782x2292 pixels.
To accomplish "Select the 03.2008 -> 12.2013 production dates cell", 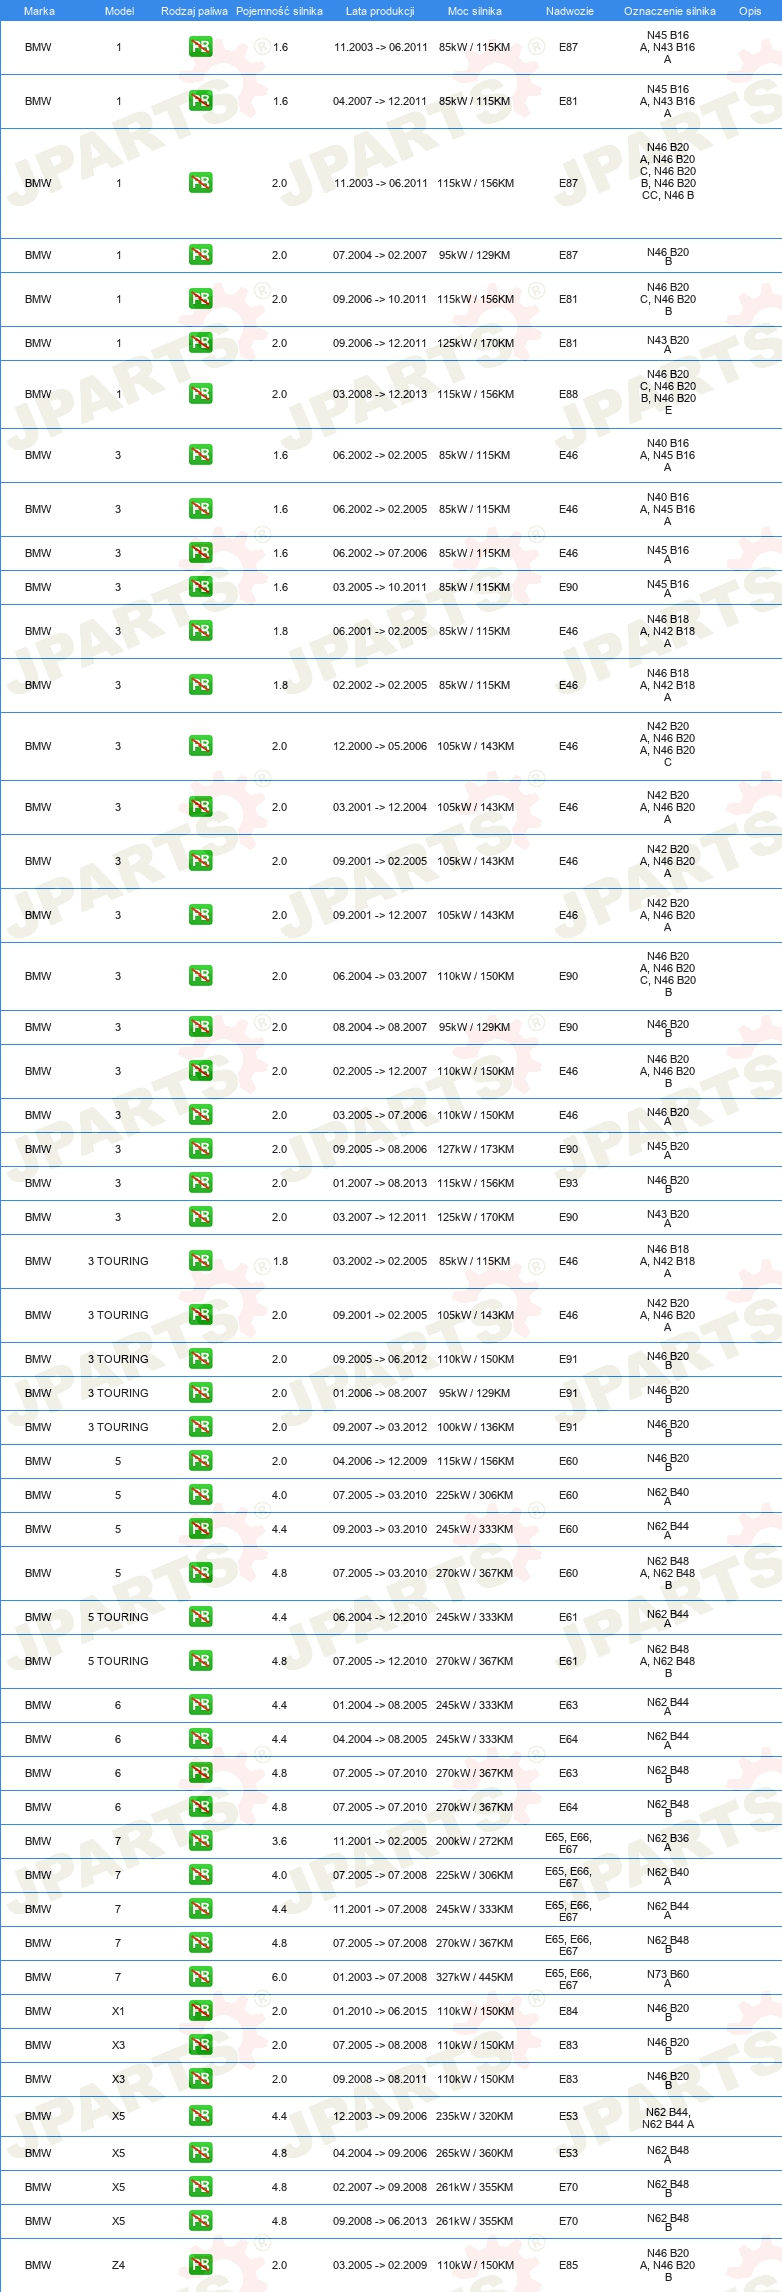I will coord(380,394).
